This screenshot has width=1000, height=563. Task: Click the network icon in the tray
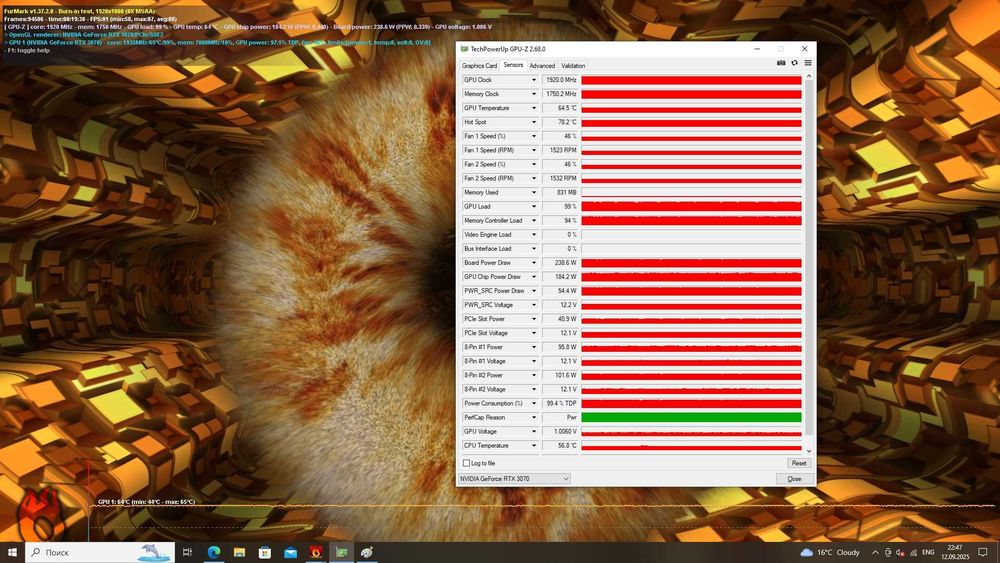coord(913,552)
